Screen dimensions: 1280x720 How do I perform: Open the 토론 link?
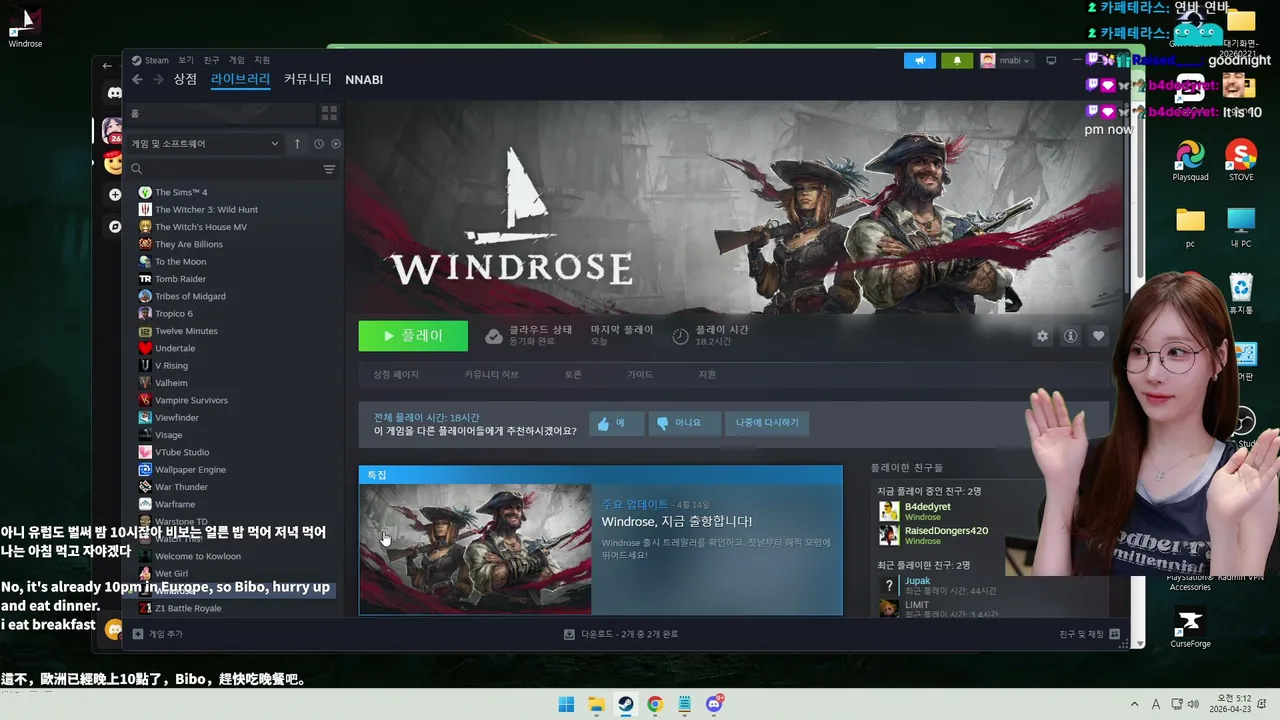[x=573, y=375]
